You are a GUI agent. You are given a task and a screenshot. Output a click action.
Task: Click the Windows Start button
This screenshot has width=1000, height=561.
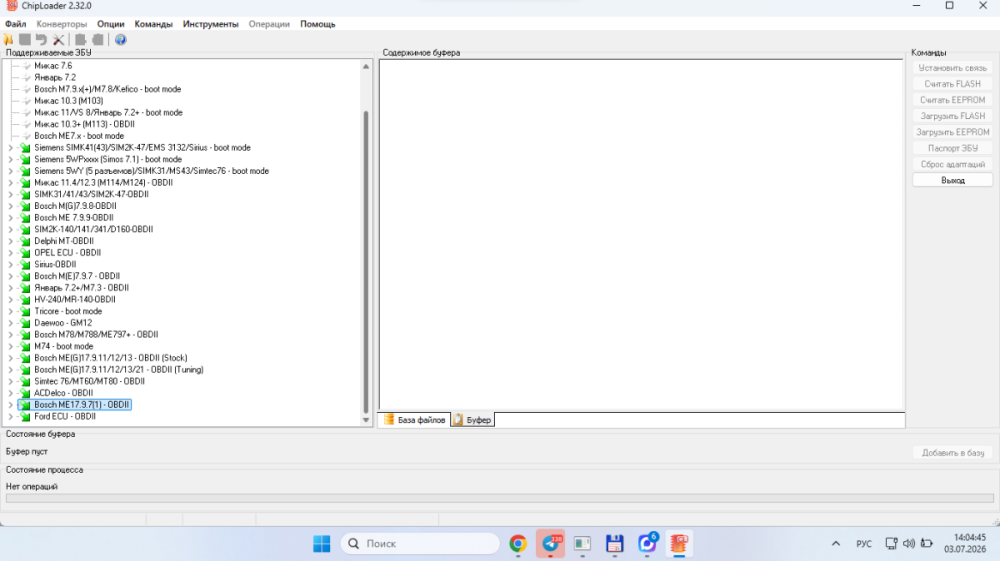coord(322,543)
